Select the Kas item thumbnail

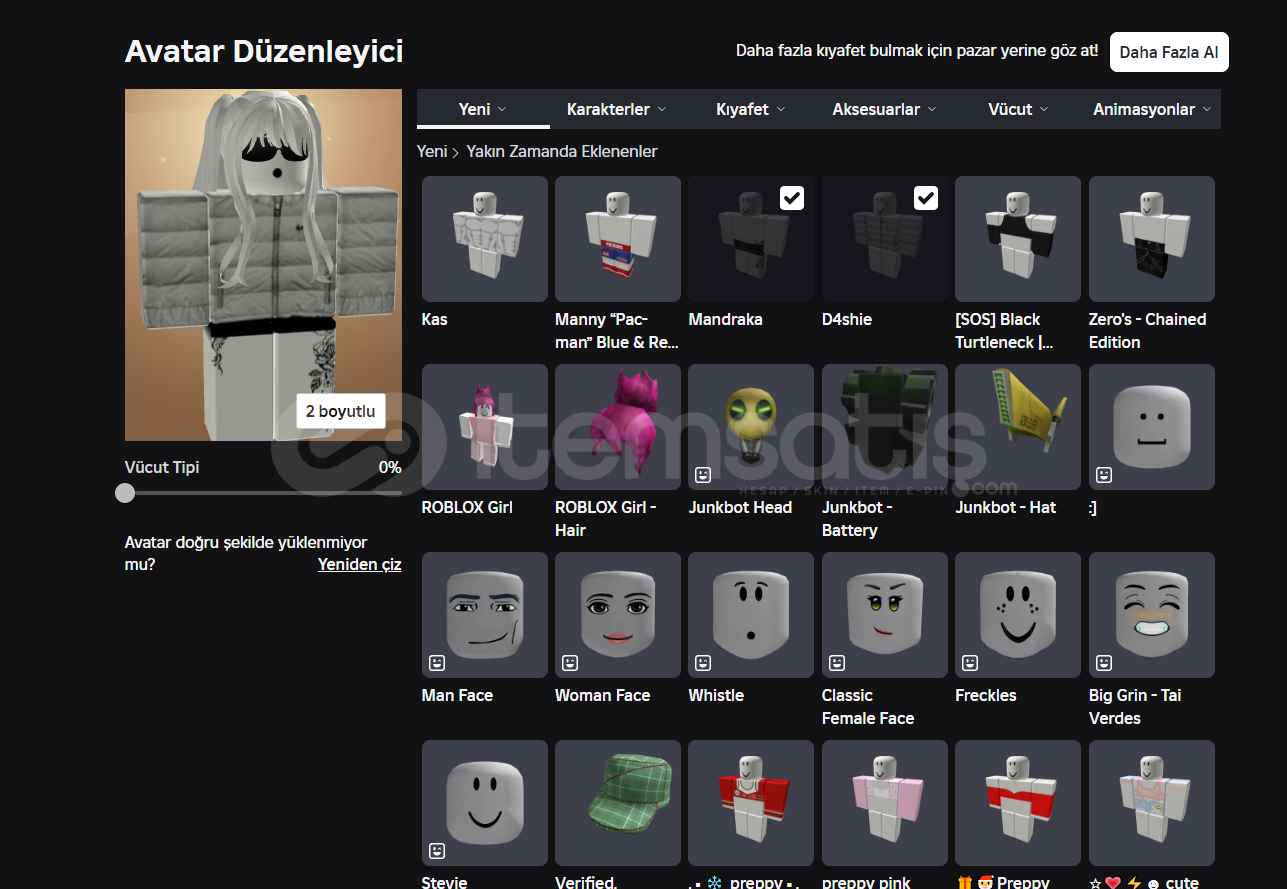tap(484, 239)
